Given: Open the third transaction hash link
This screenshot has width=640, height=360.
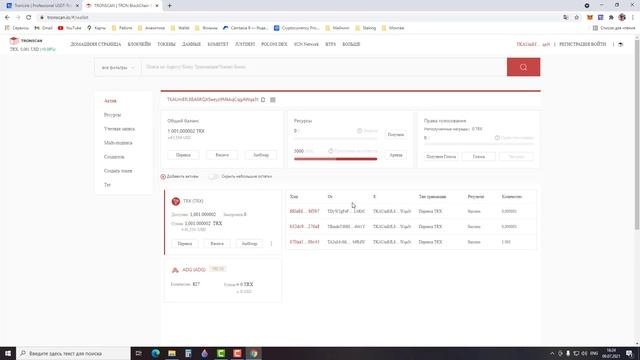Looking at the screenshot, I should click(x=304, y=242).
